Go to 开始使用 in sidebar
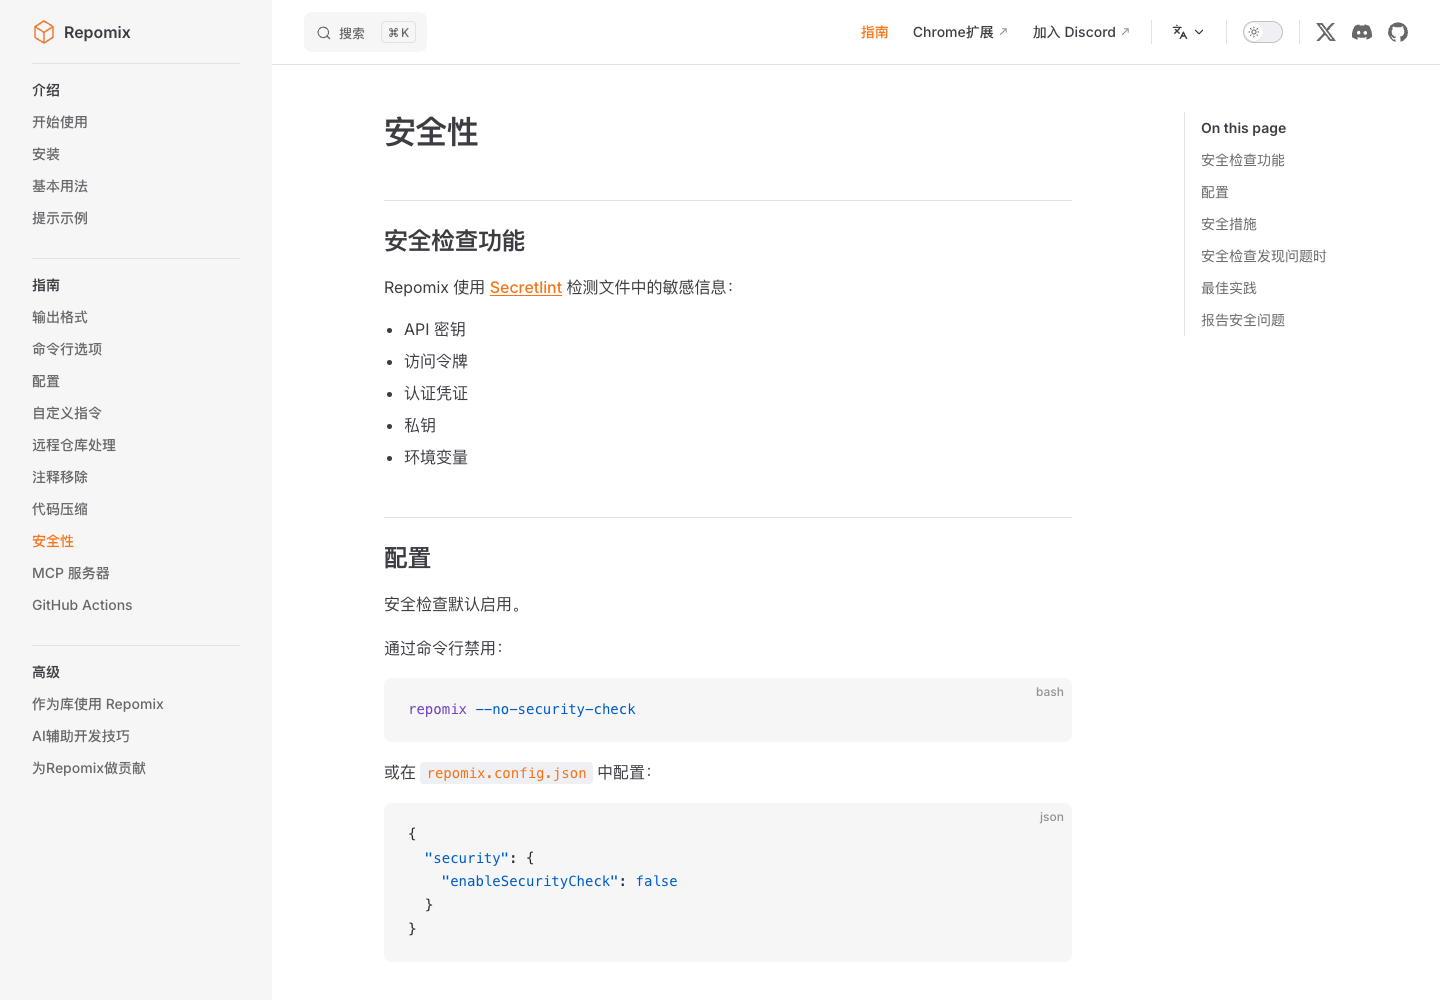This screenshot has height=1000, width=1440. 60,122
